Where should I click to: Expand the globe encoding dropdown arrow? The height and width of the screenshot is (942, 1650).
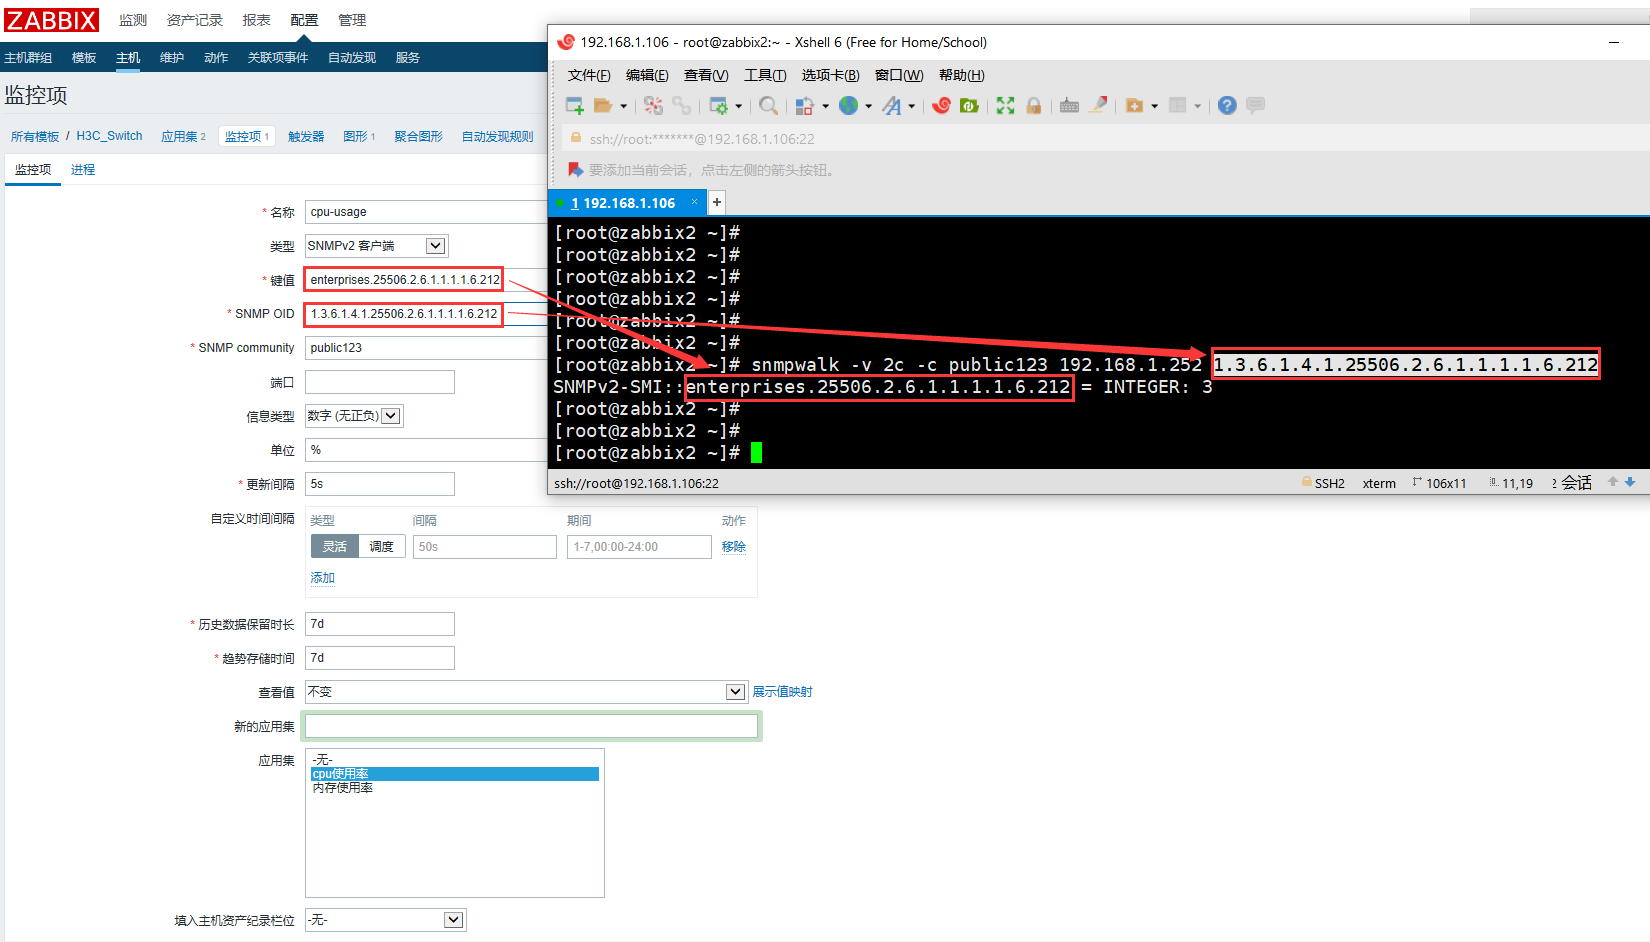click(x=868, y=106)
